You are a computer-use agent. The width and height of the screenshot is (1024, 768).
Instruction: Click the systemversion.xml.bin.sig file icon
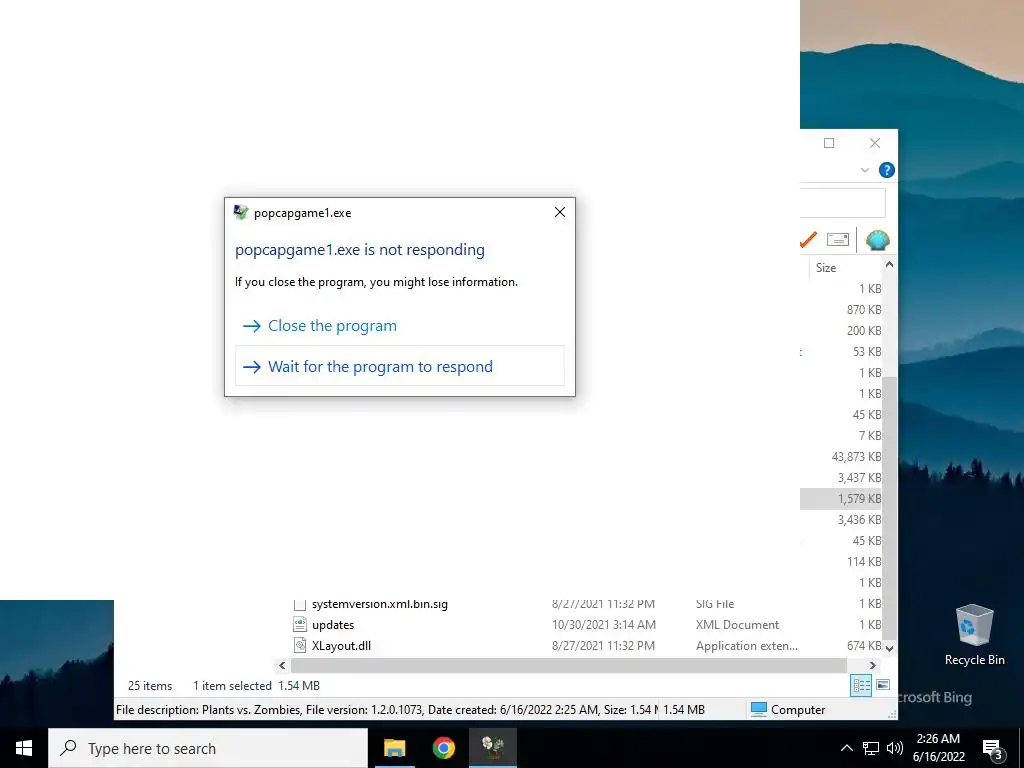tap(300, 605)
